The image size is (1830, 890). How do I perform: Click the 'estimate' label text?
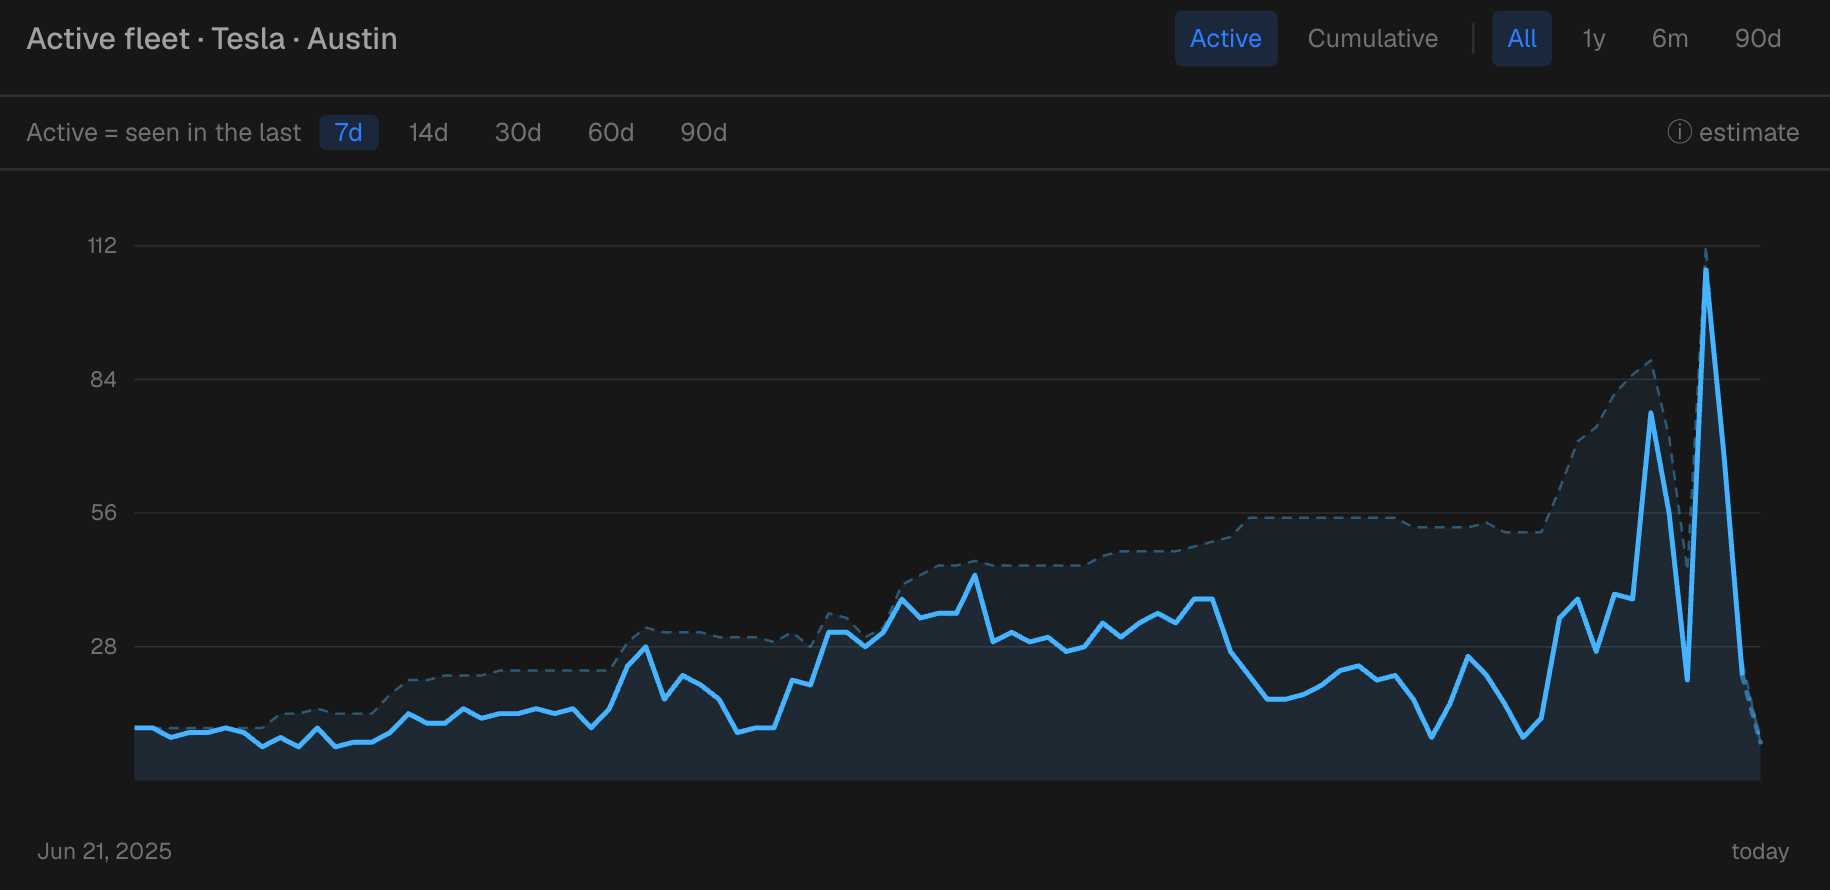[x=1749, y=132]
